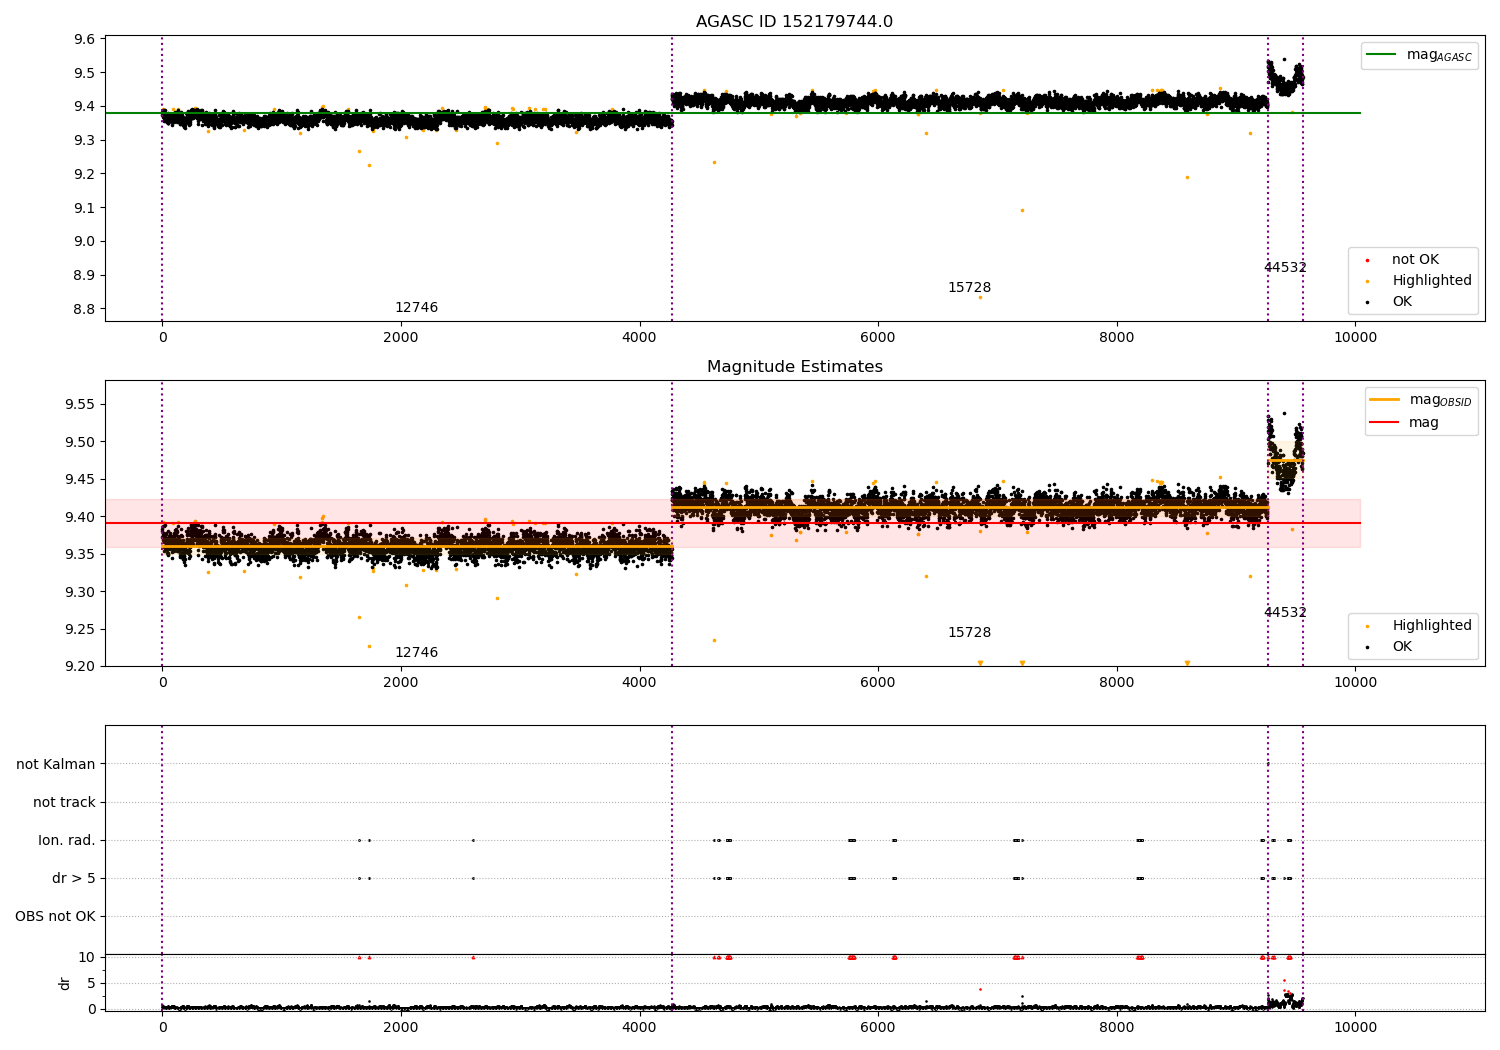The image size is (1500, 1050).
Task: Click the '10000' x-tick under the bottom panel
Action: (x=1355, y=1028)
